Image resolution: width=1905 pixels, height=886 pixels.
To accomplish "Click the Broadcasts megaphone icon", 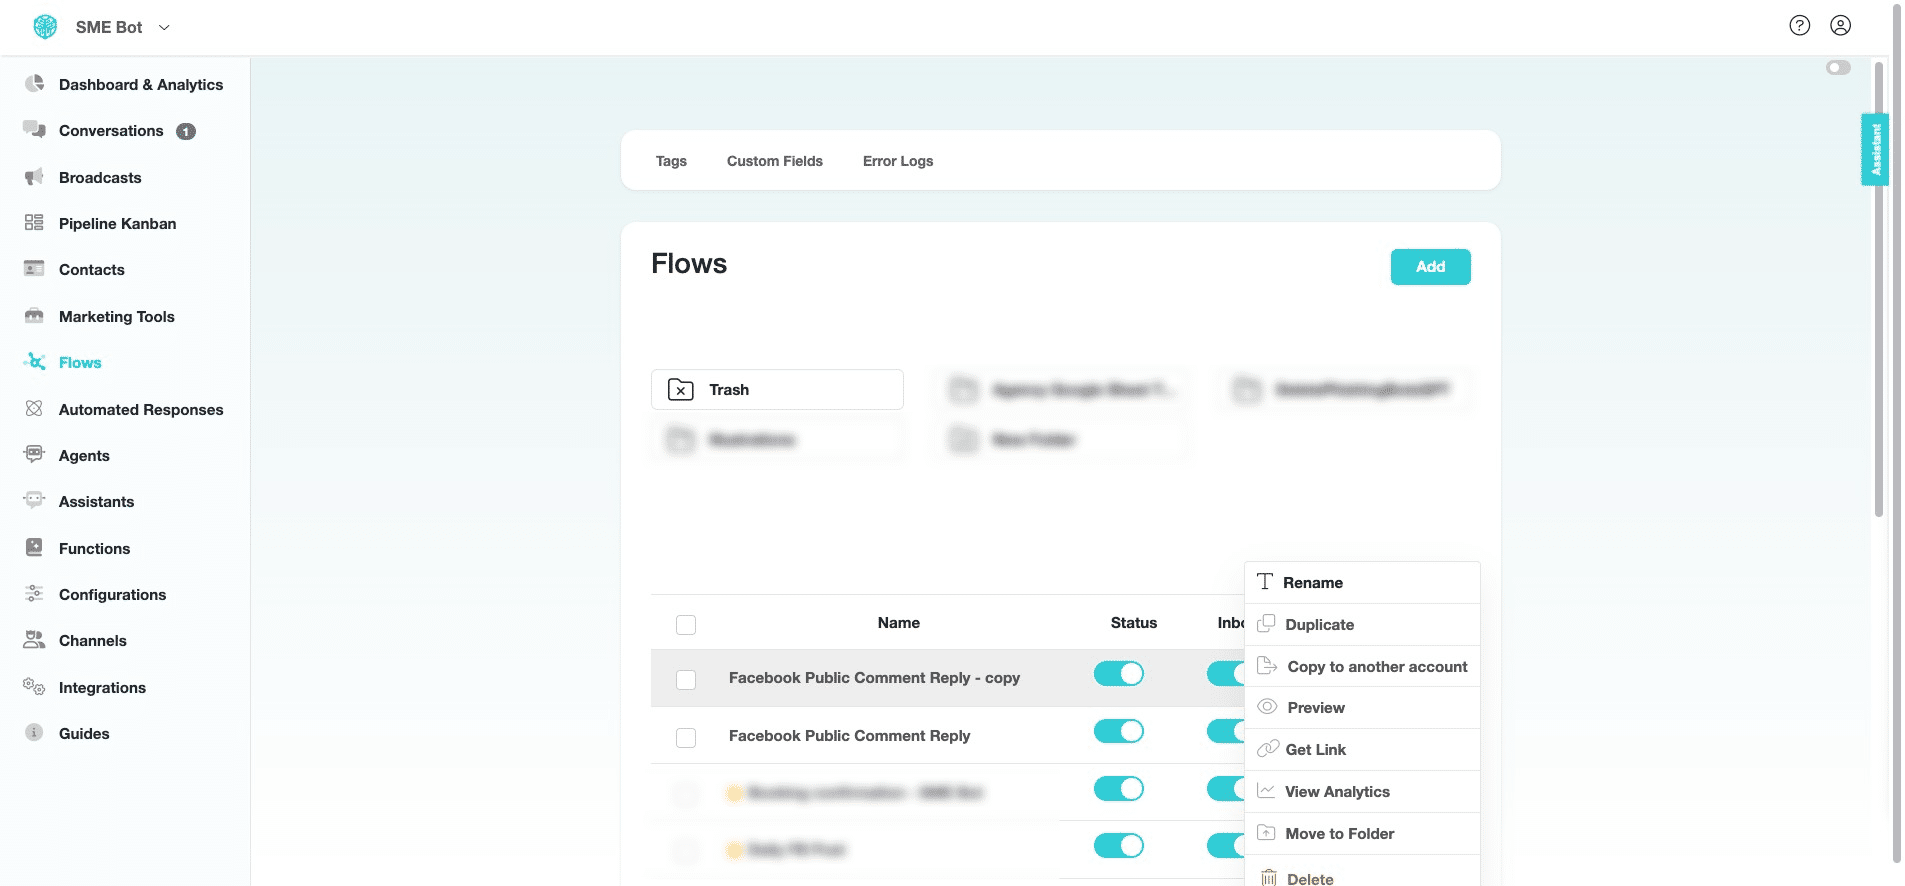I will [x=34, y=177].
